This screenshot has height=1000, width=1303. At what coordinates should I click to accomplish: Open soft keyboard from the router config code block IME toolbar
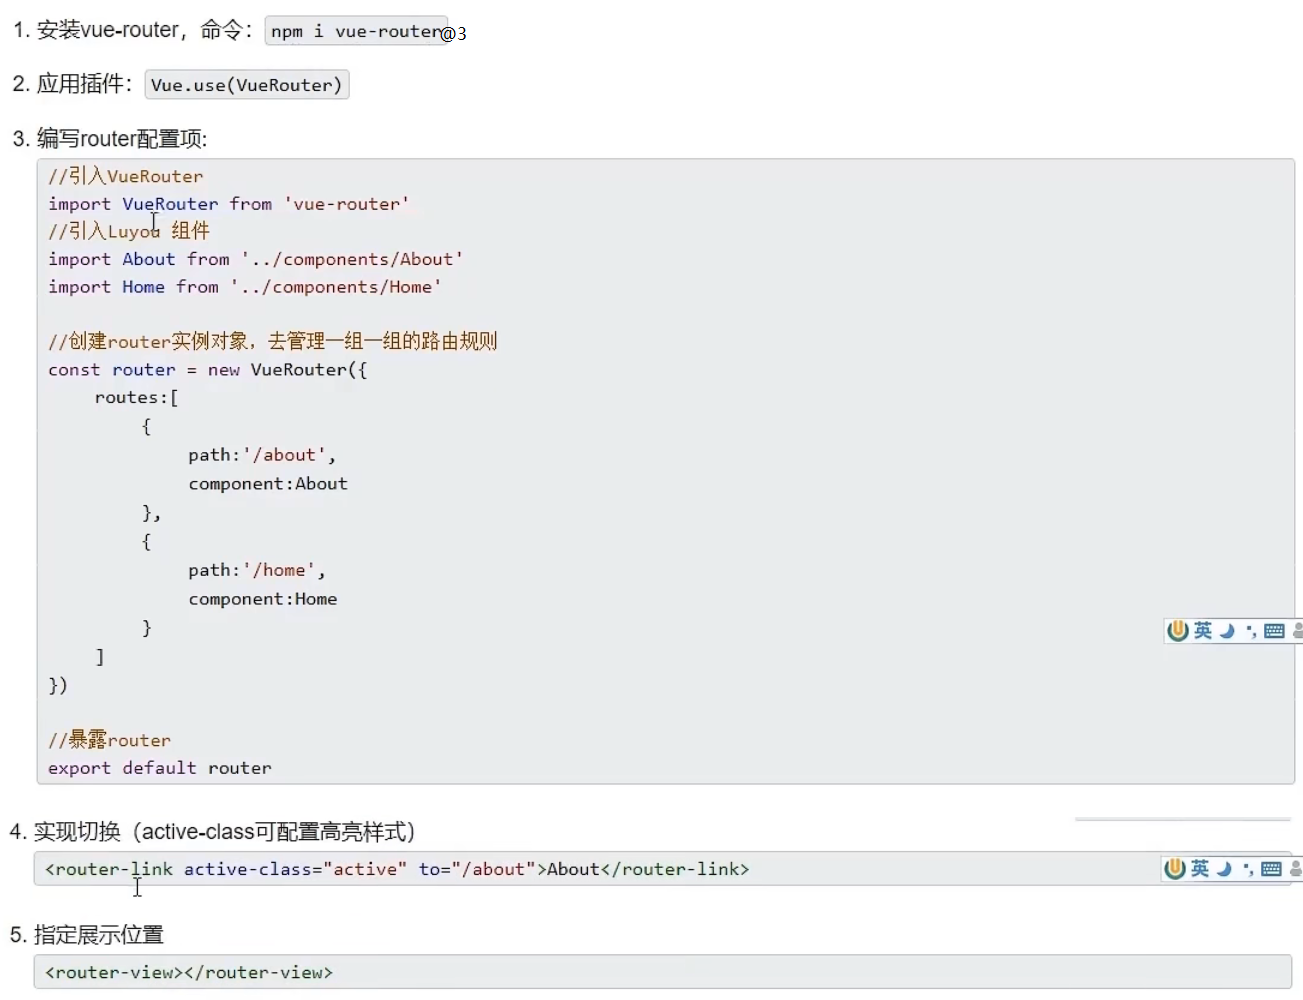[1274, 631]
